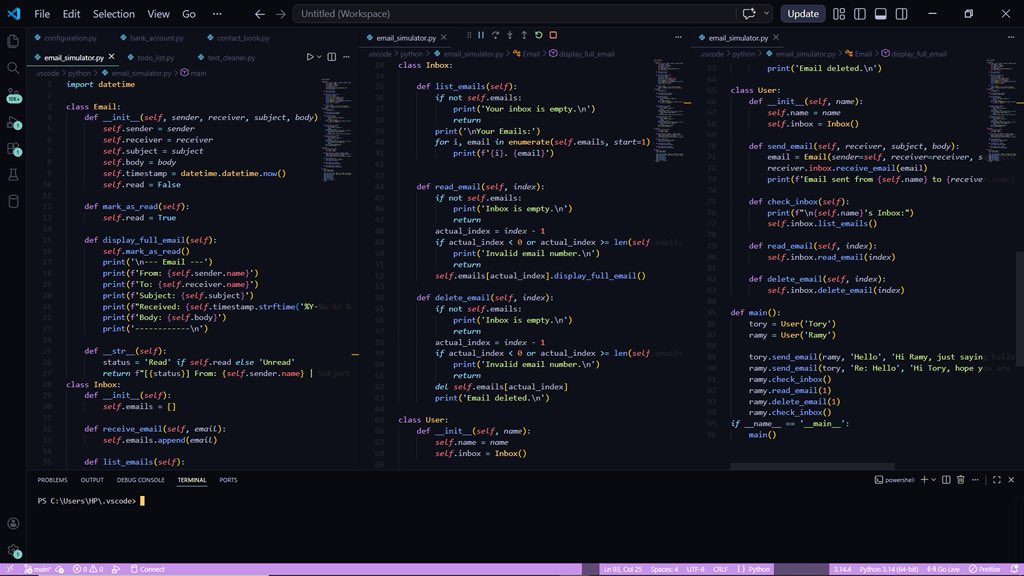The width and height of the screenshot is (1024, 576).
Task: Toggle the bottom Panel visibility
Action: (x=881, y=14)
